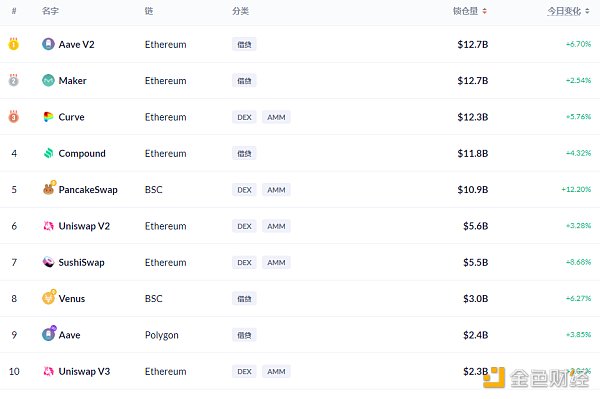Screen dimensions: 600x399
Task: Click the Curve rainbow logo icon
Action: coord(48,117)
